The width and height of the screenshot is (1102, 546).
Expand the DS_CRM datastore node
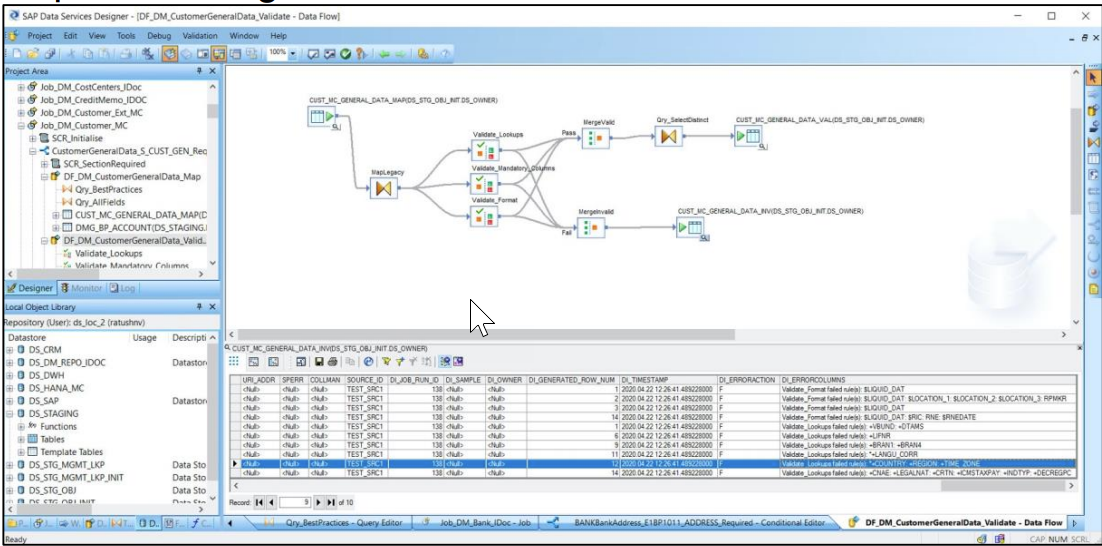(x=10, y=350)
